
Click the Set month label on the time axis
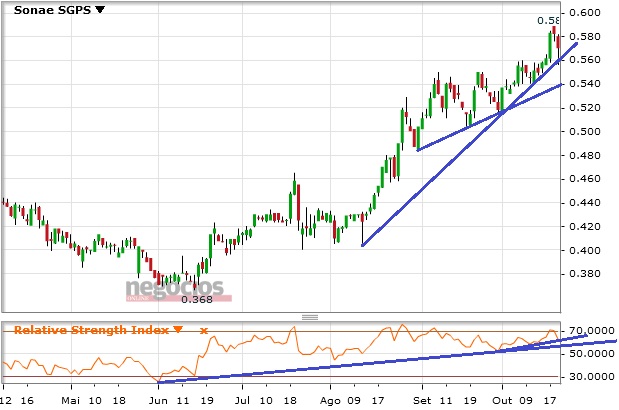(x=422, y=401)
